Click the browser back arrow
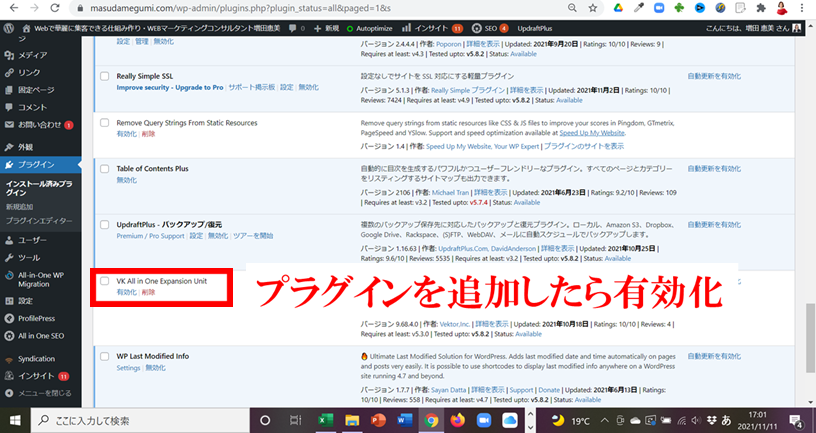The height and width of the screenshot is (433, 816). [x=14, y=8]
